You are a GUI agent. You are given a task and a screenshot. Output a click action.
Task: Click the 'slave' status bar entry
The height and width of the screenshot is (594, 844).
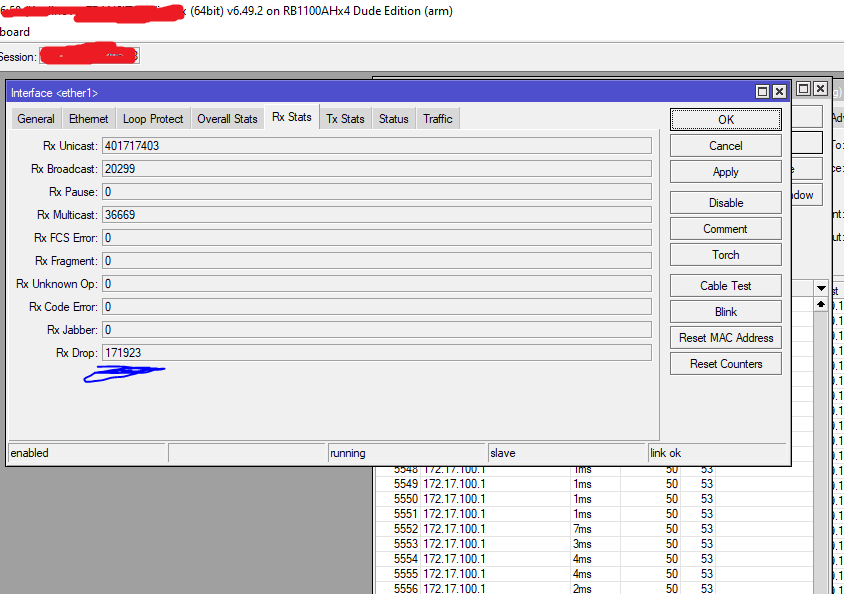point(566,453)
